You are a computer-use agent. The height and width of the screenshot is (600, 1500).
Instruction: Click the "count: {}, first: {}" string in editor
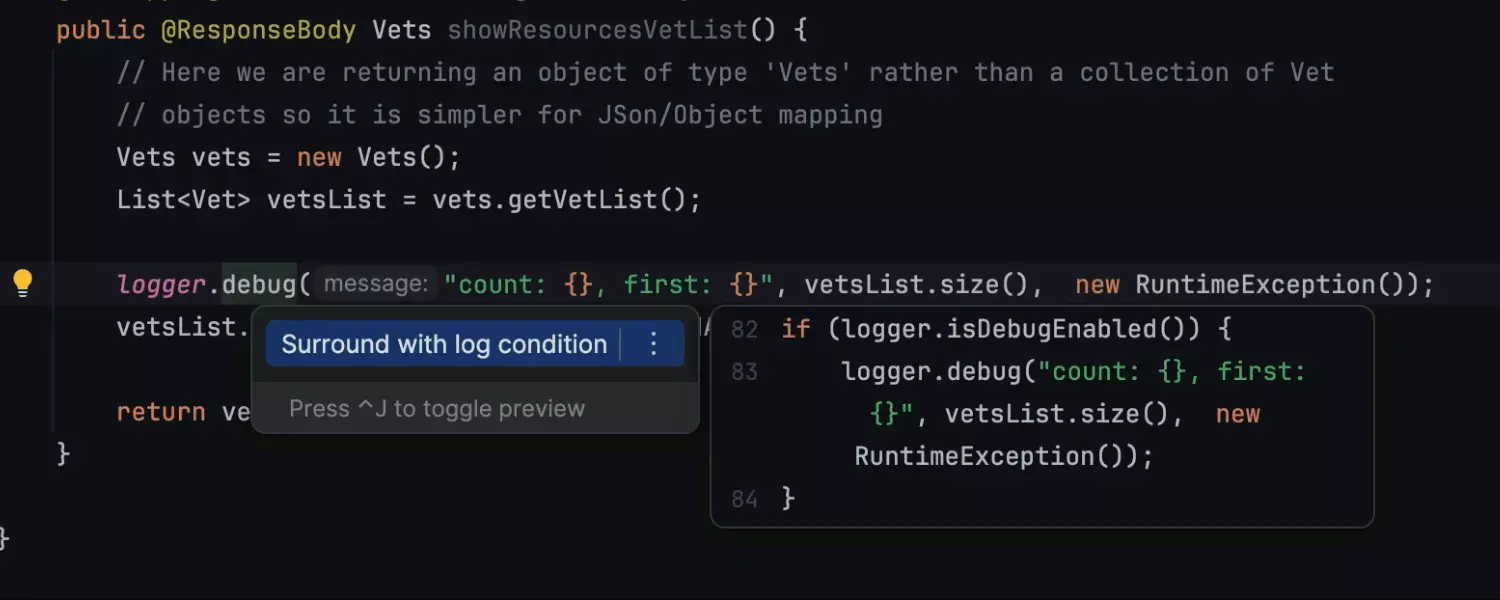coord(609,285)
